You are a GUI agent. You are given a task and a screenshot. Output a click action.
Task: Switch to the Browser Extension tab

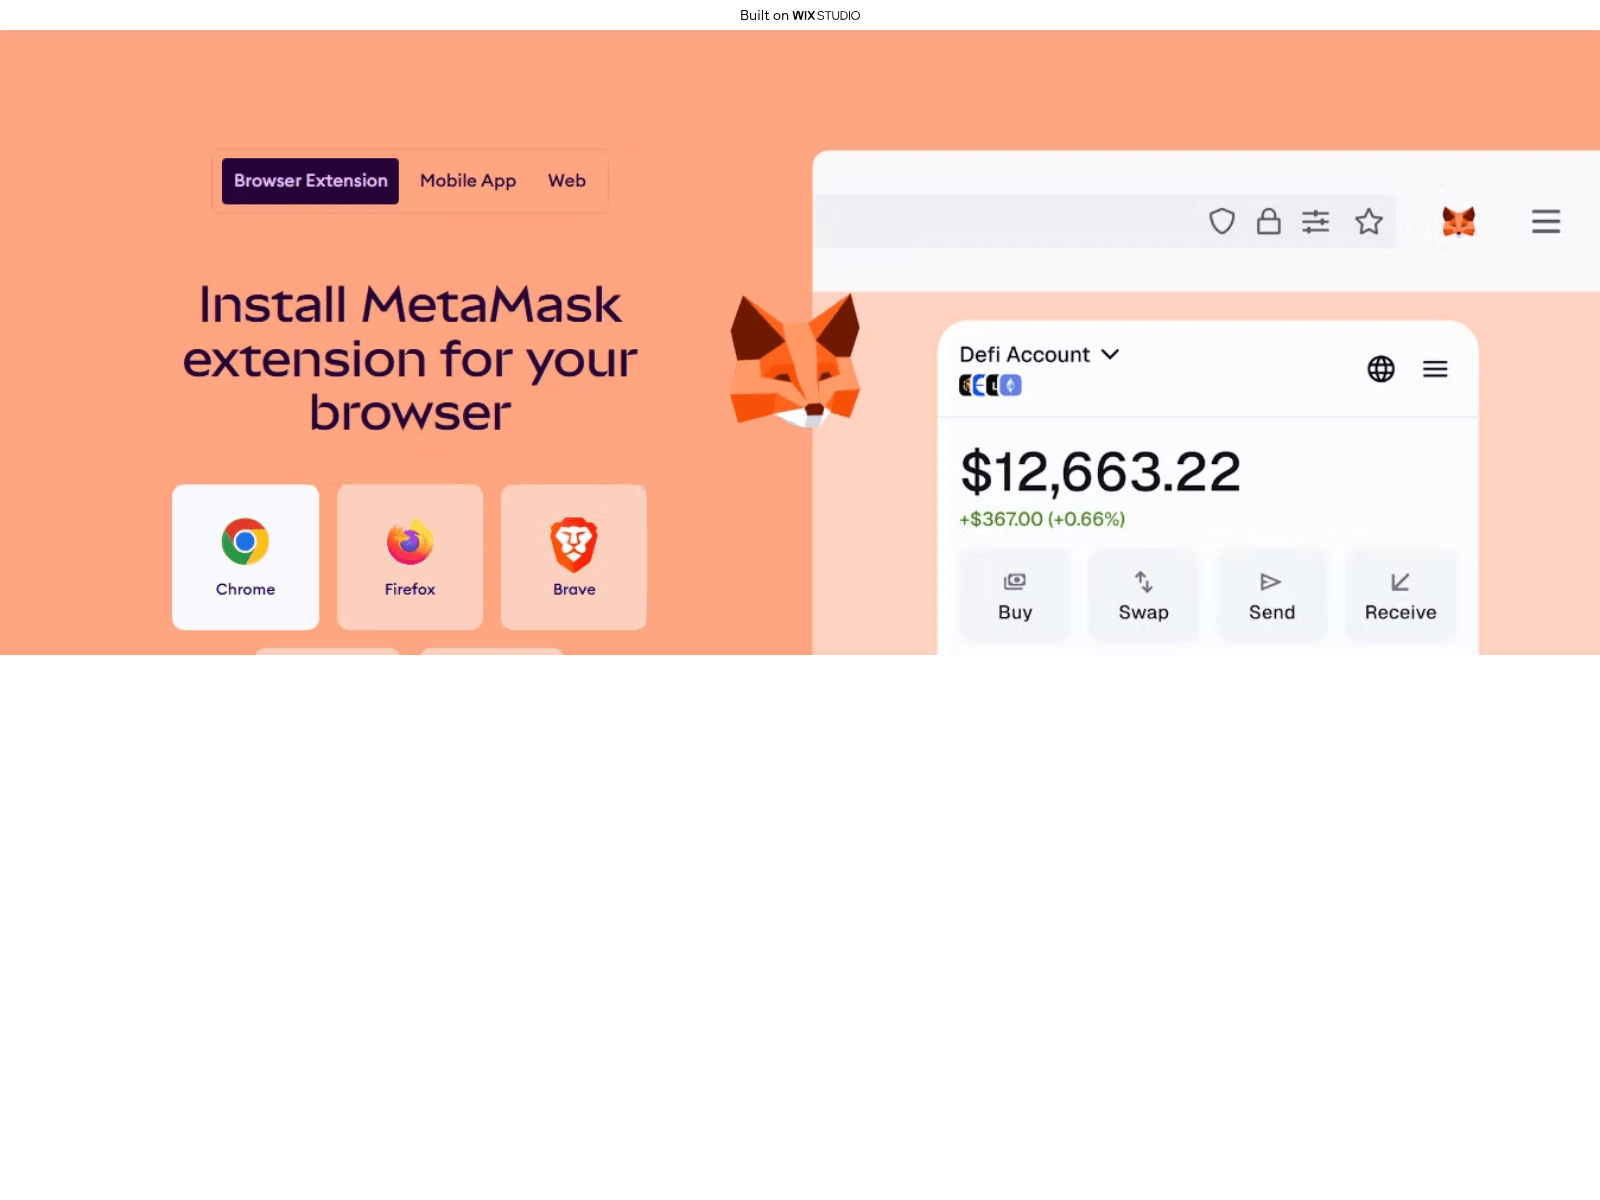coord(310,181)
